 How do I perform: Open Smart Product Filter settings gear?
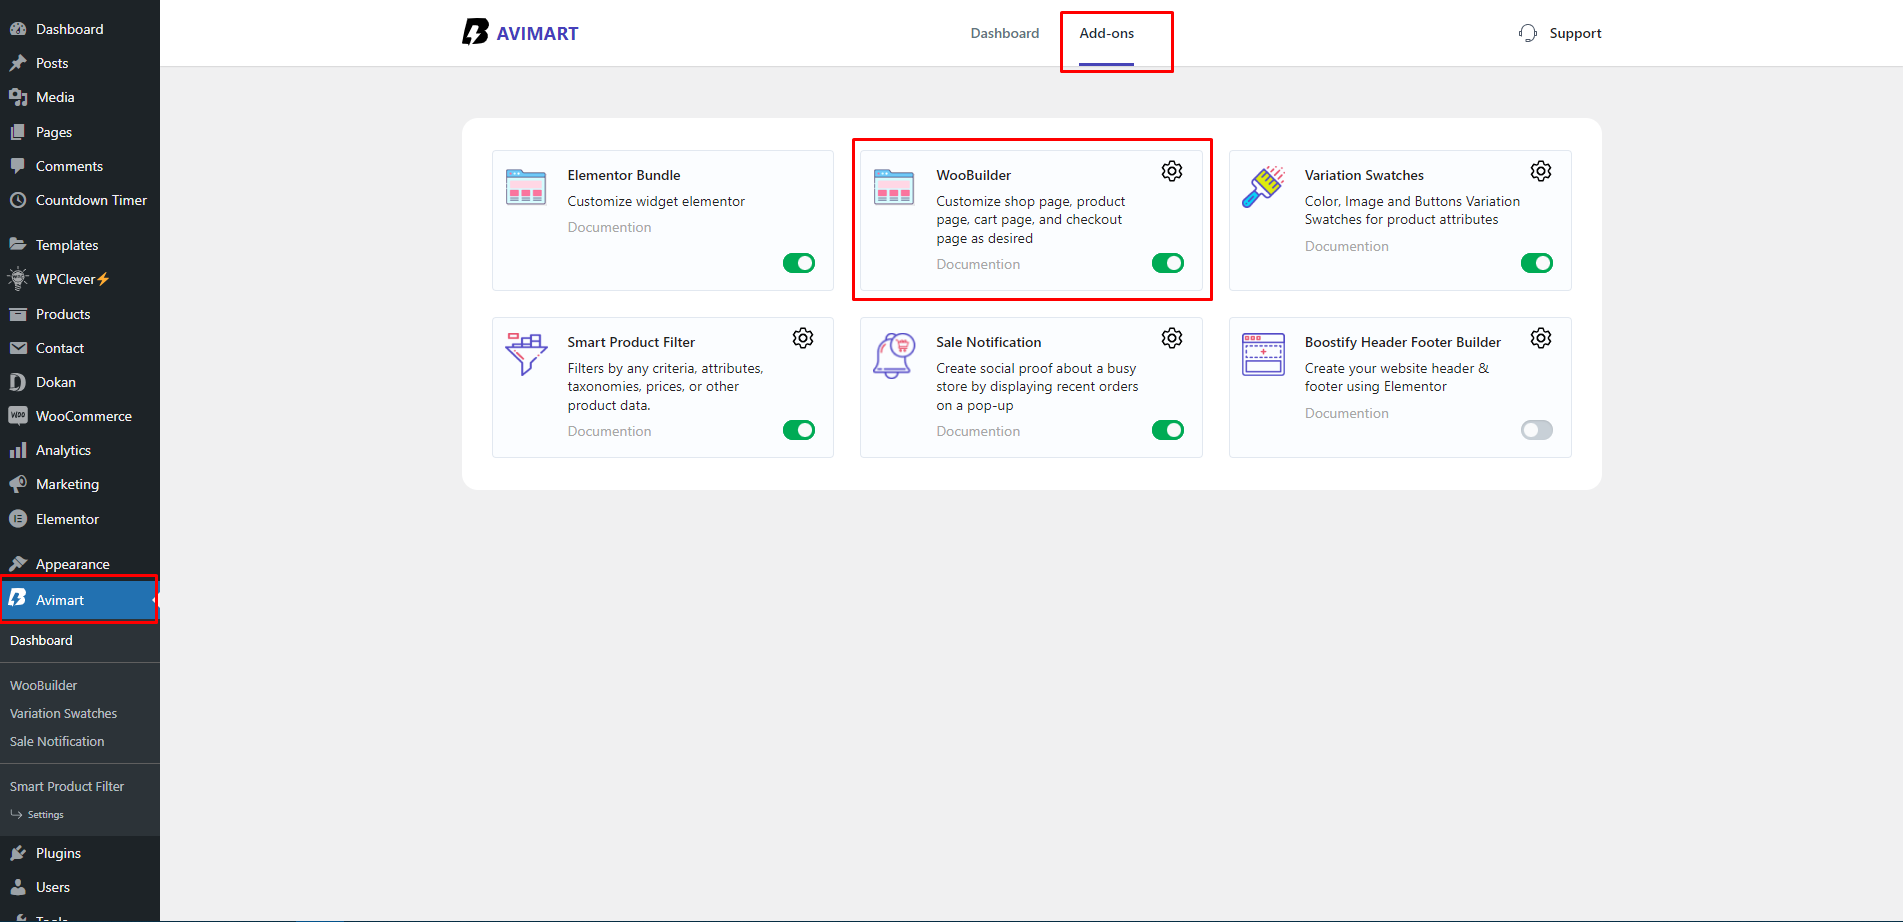point(803,338)
